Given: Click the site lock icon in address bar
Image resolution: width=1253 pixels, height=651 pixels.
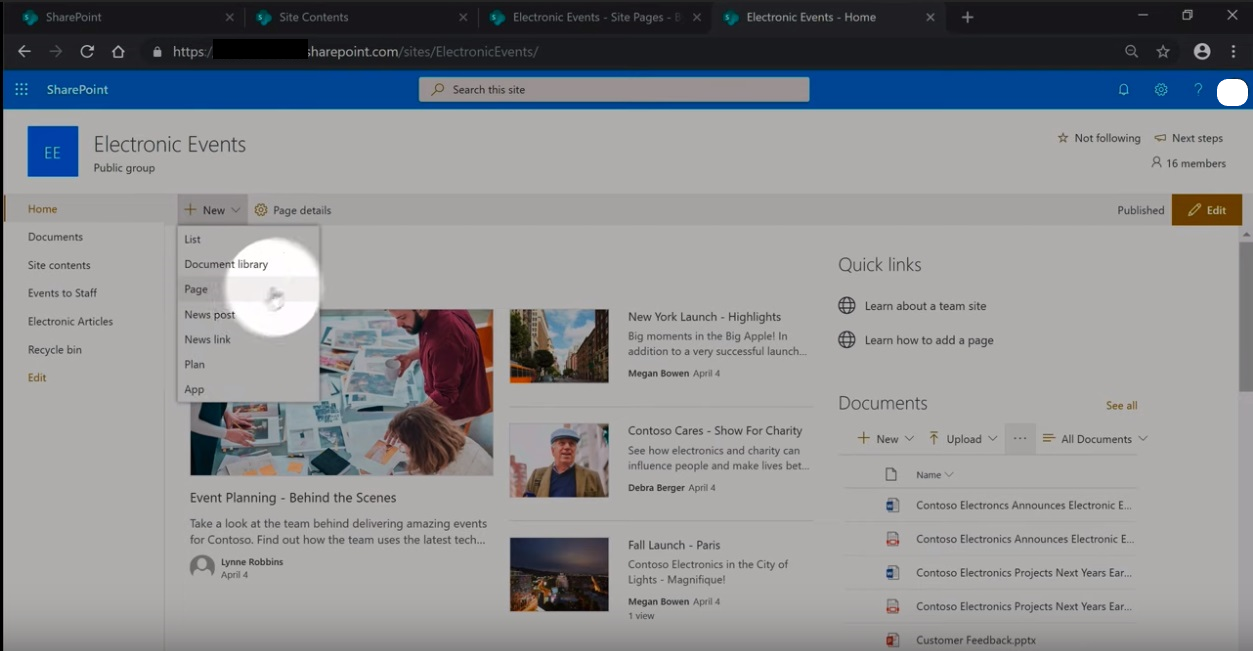Looking at the screenshot, I should (x=157, y=52).
